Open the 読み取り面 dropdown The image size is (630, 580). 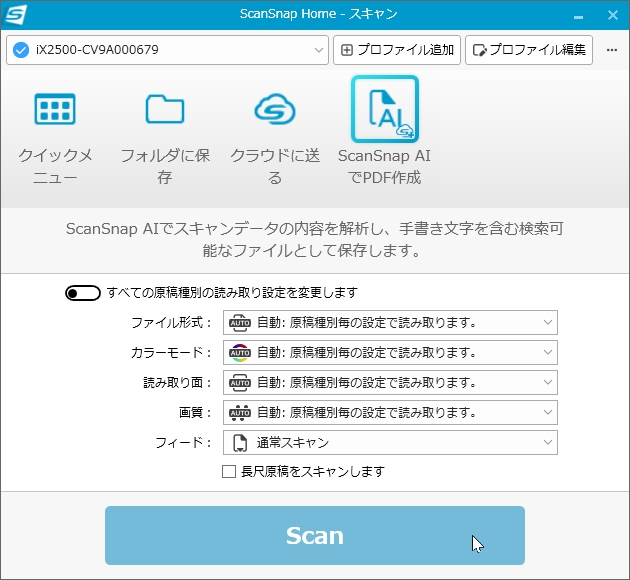click(x=390, y=382)
